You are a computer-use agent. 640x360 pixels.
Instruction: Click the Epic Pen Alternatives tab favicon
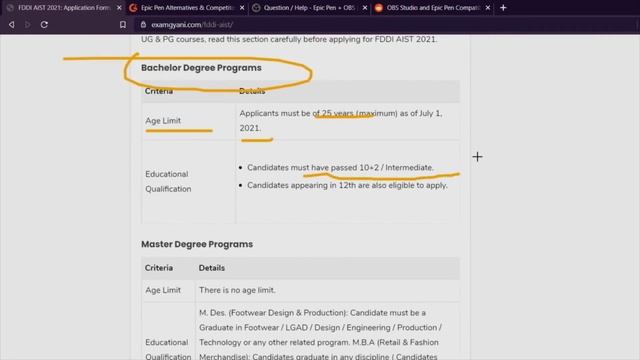pos(133,8)
